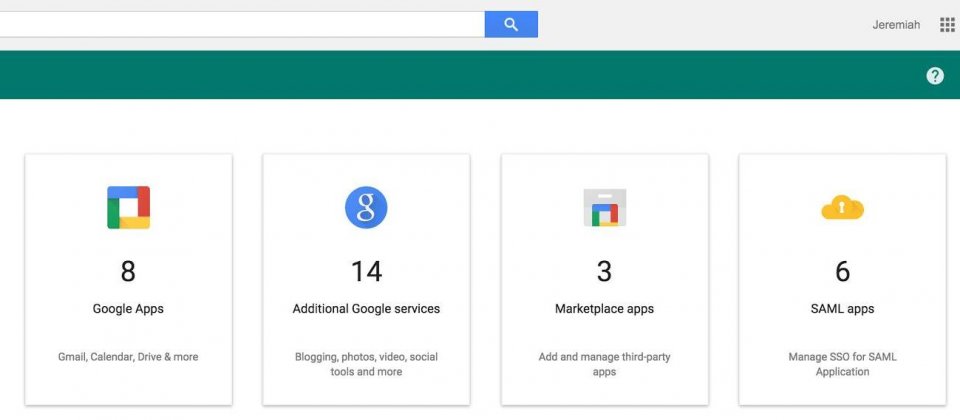Open the SAML apps title

[842, 309]
